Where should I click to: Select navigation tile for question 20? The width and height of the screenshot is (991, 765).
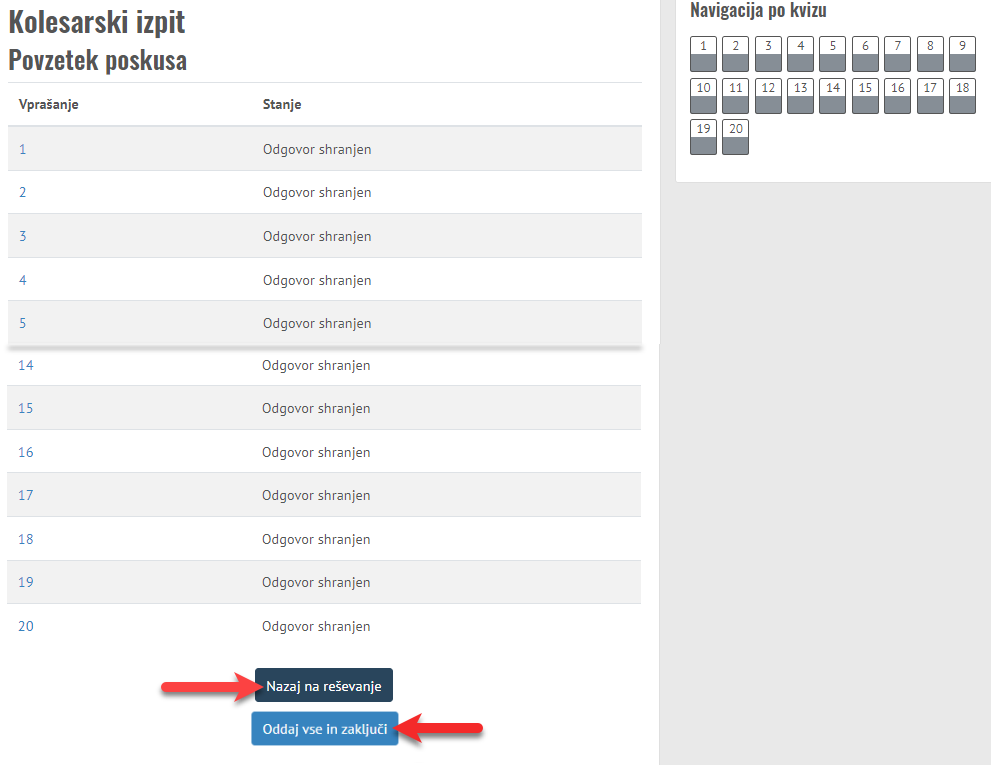[735, 137]
